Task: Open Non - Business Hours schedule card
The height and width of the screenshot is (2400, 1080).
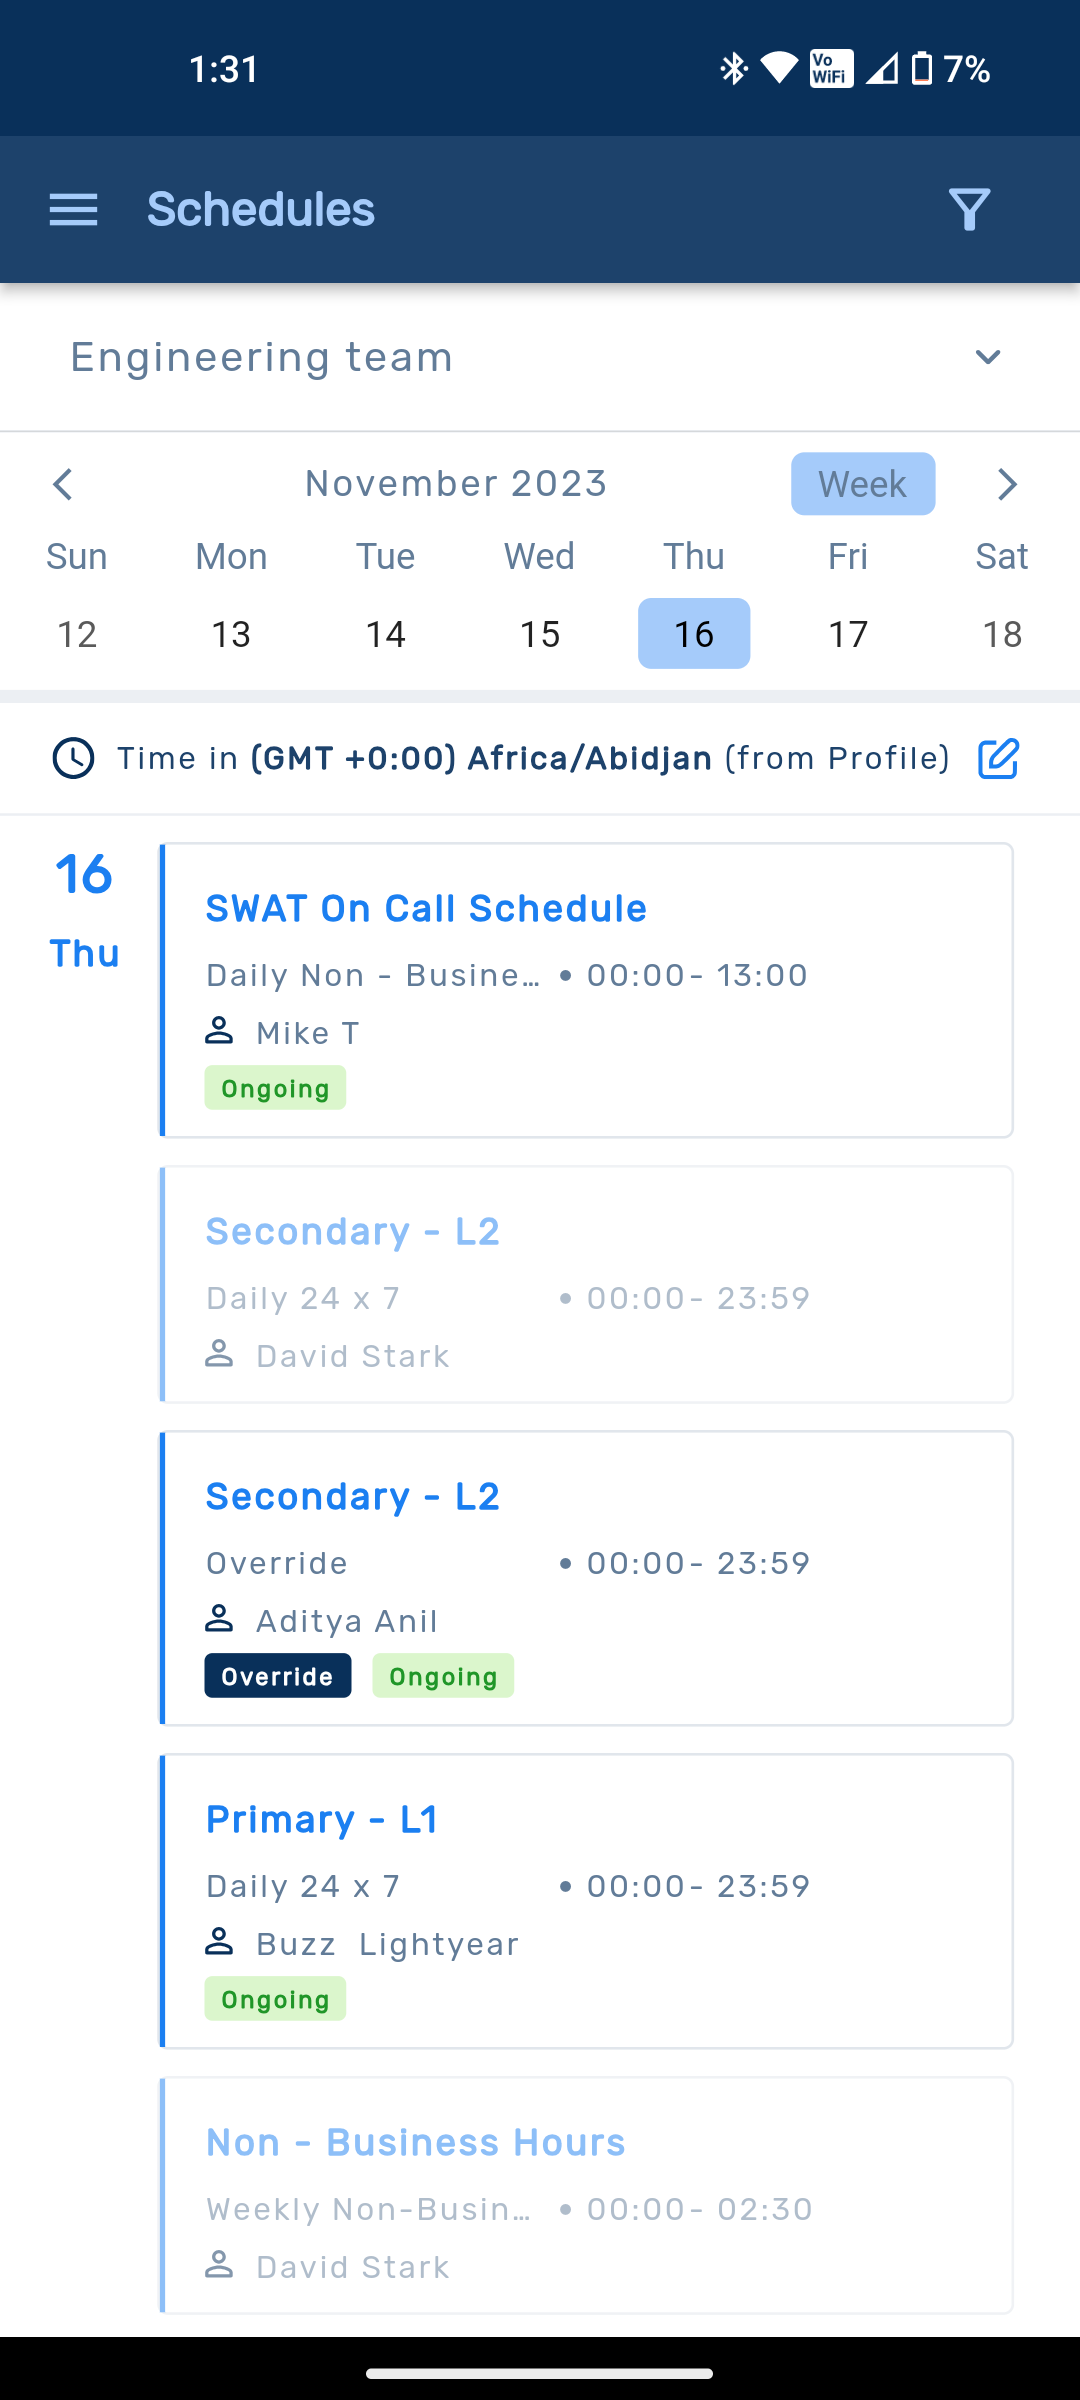Action: (x=415, y=2143)
